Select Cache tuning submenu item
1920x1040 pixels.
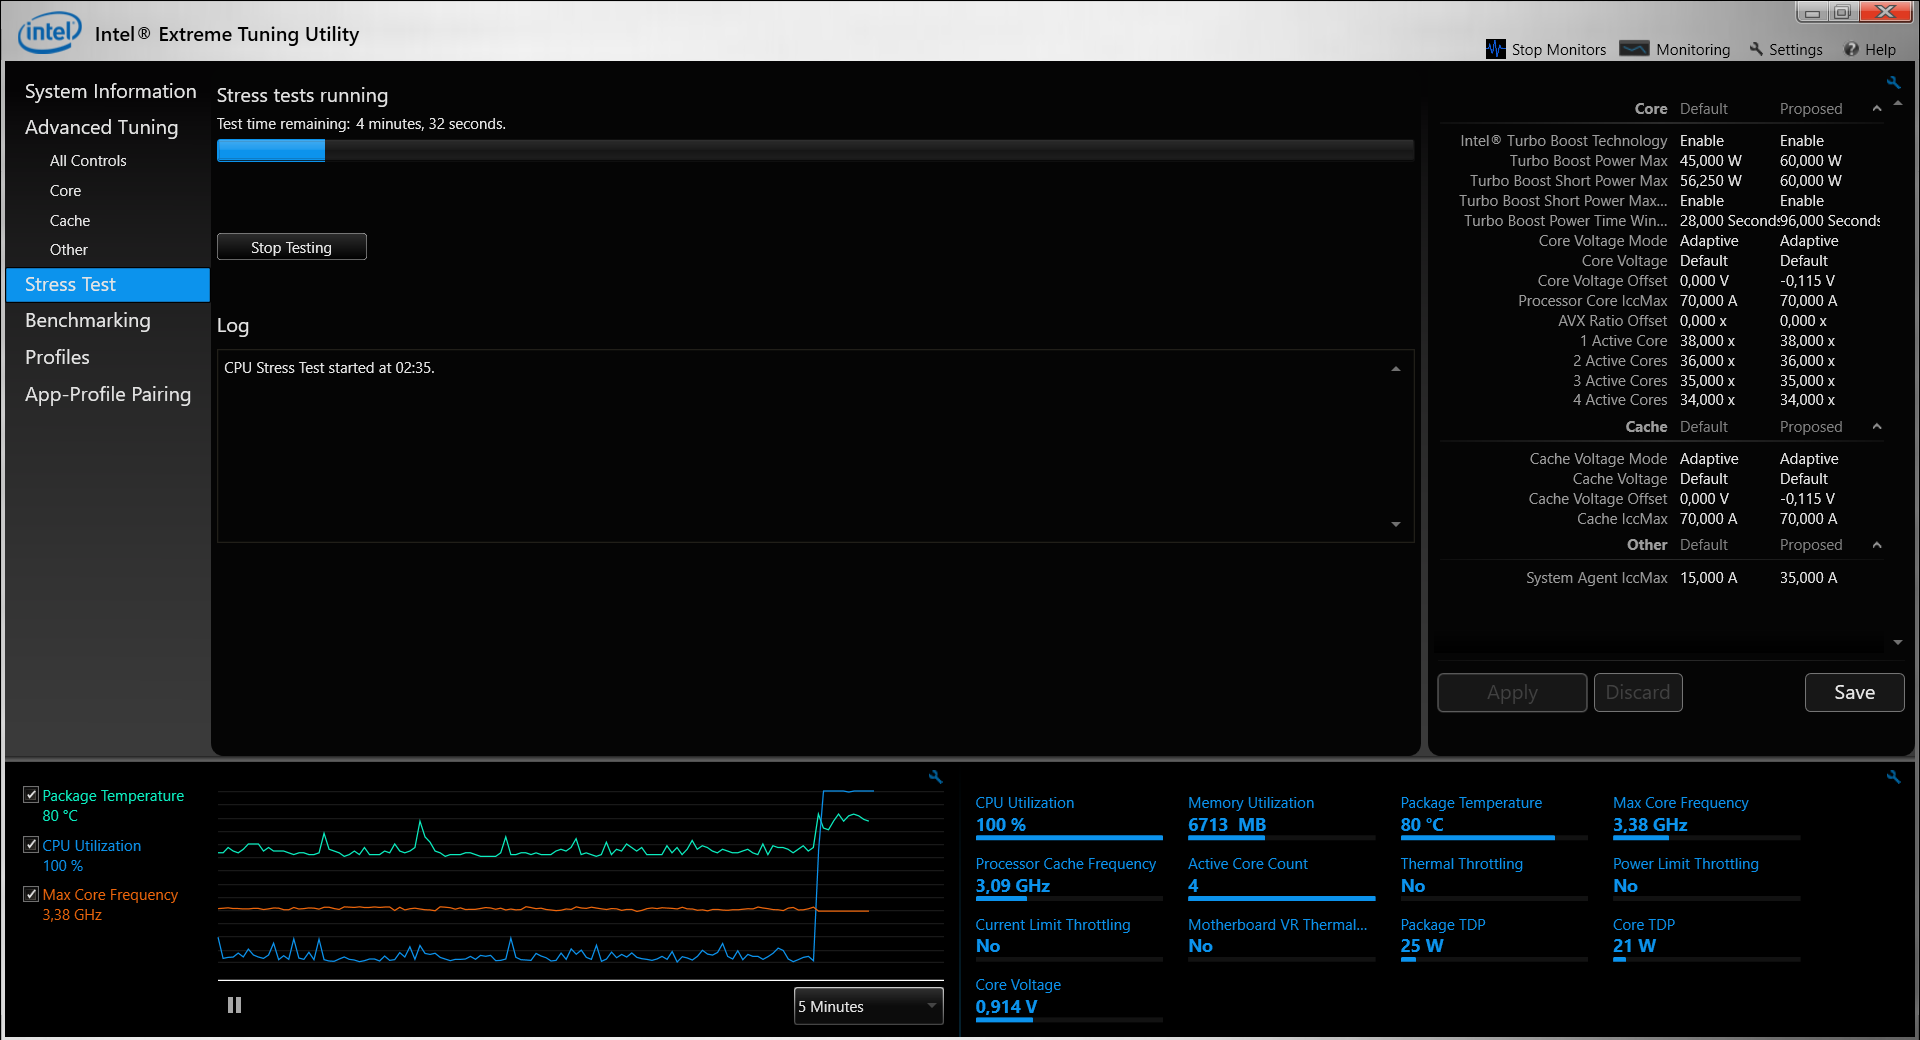coord(70,221)
